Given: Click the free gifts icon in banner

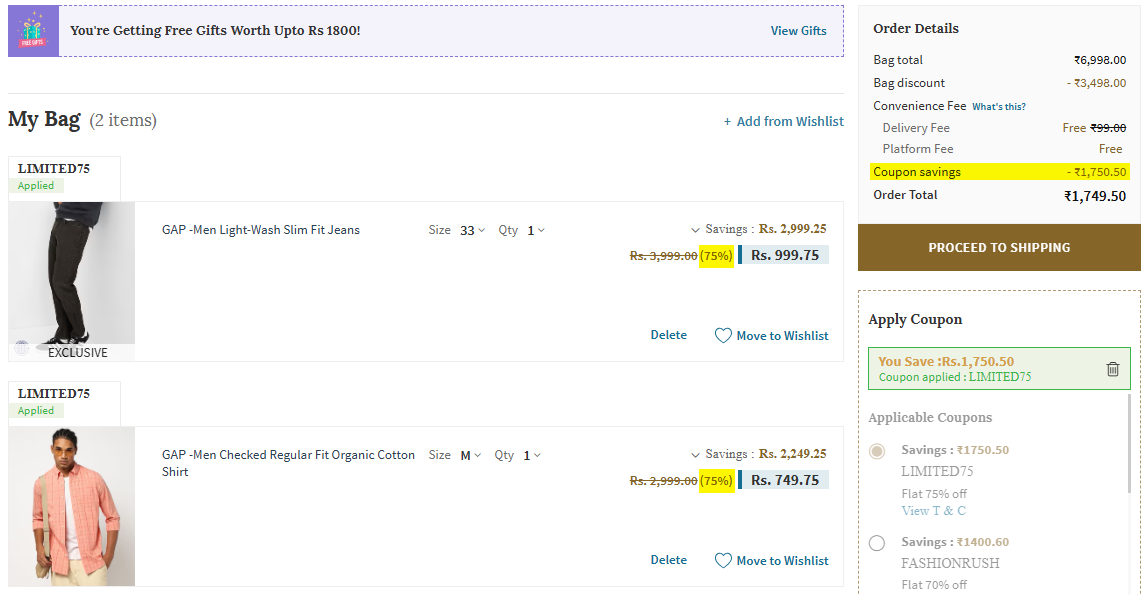Looking at the screenshot, I should [33, 31].
